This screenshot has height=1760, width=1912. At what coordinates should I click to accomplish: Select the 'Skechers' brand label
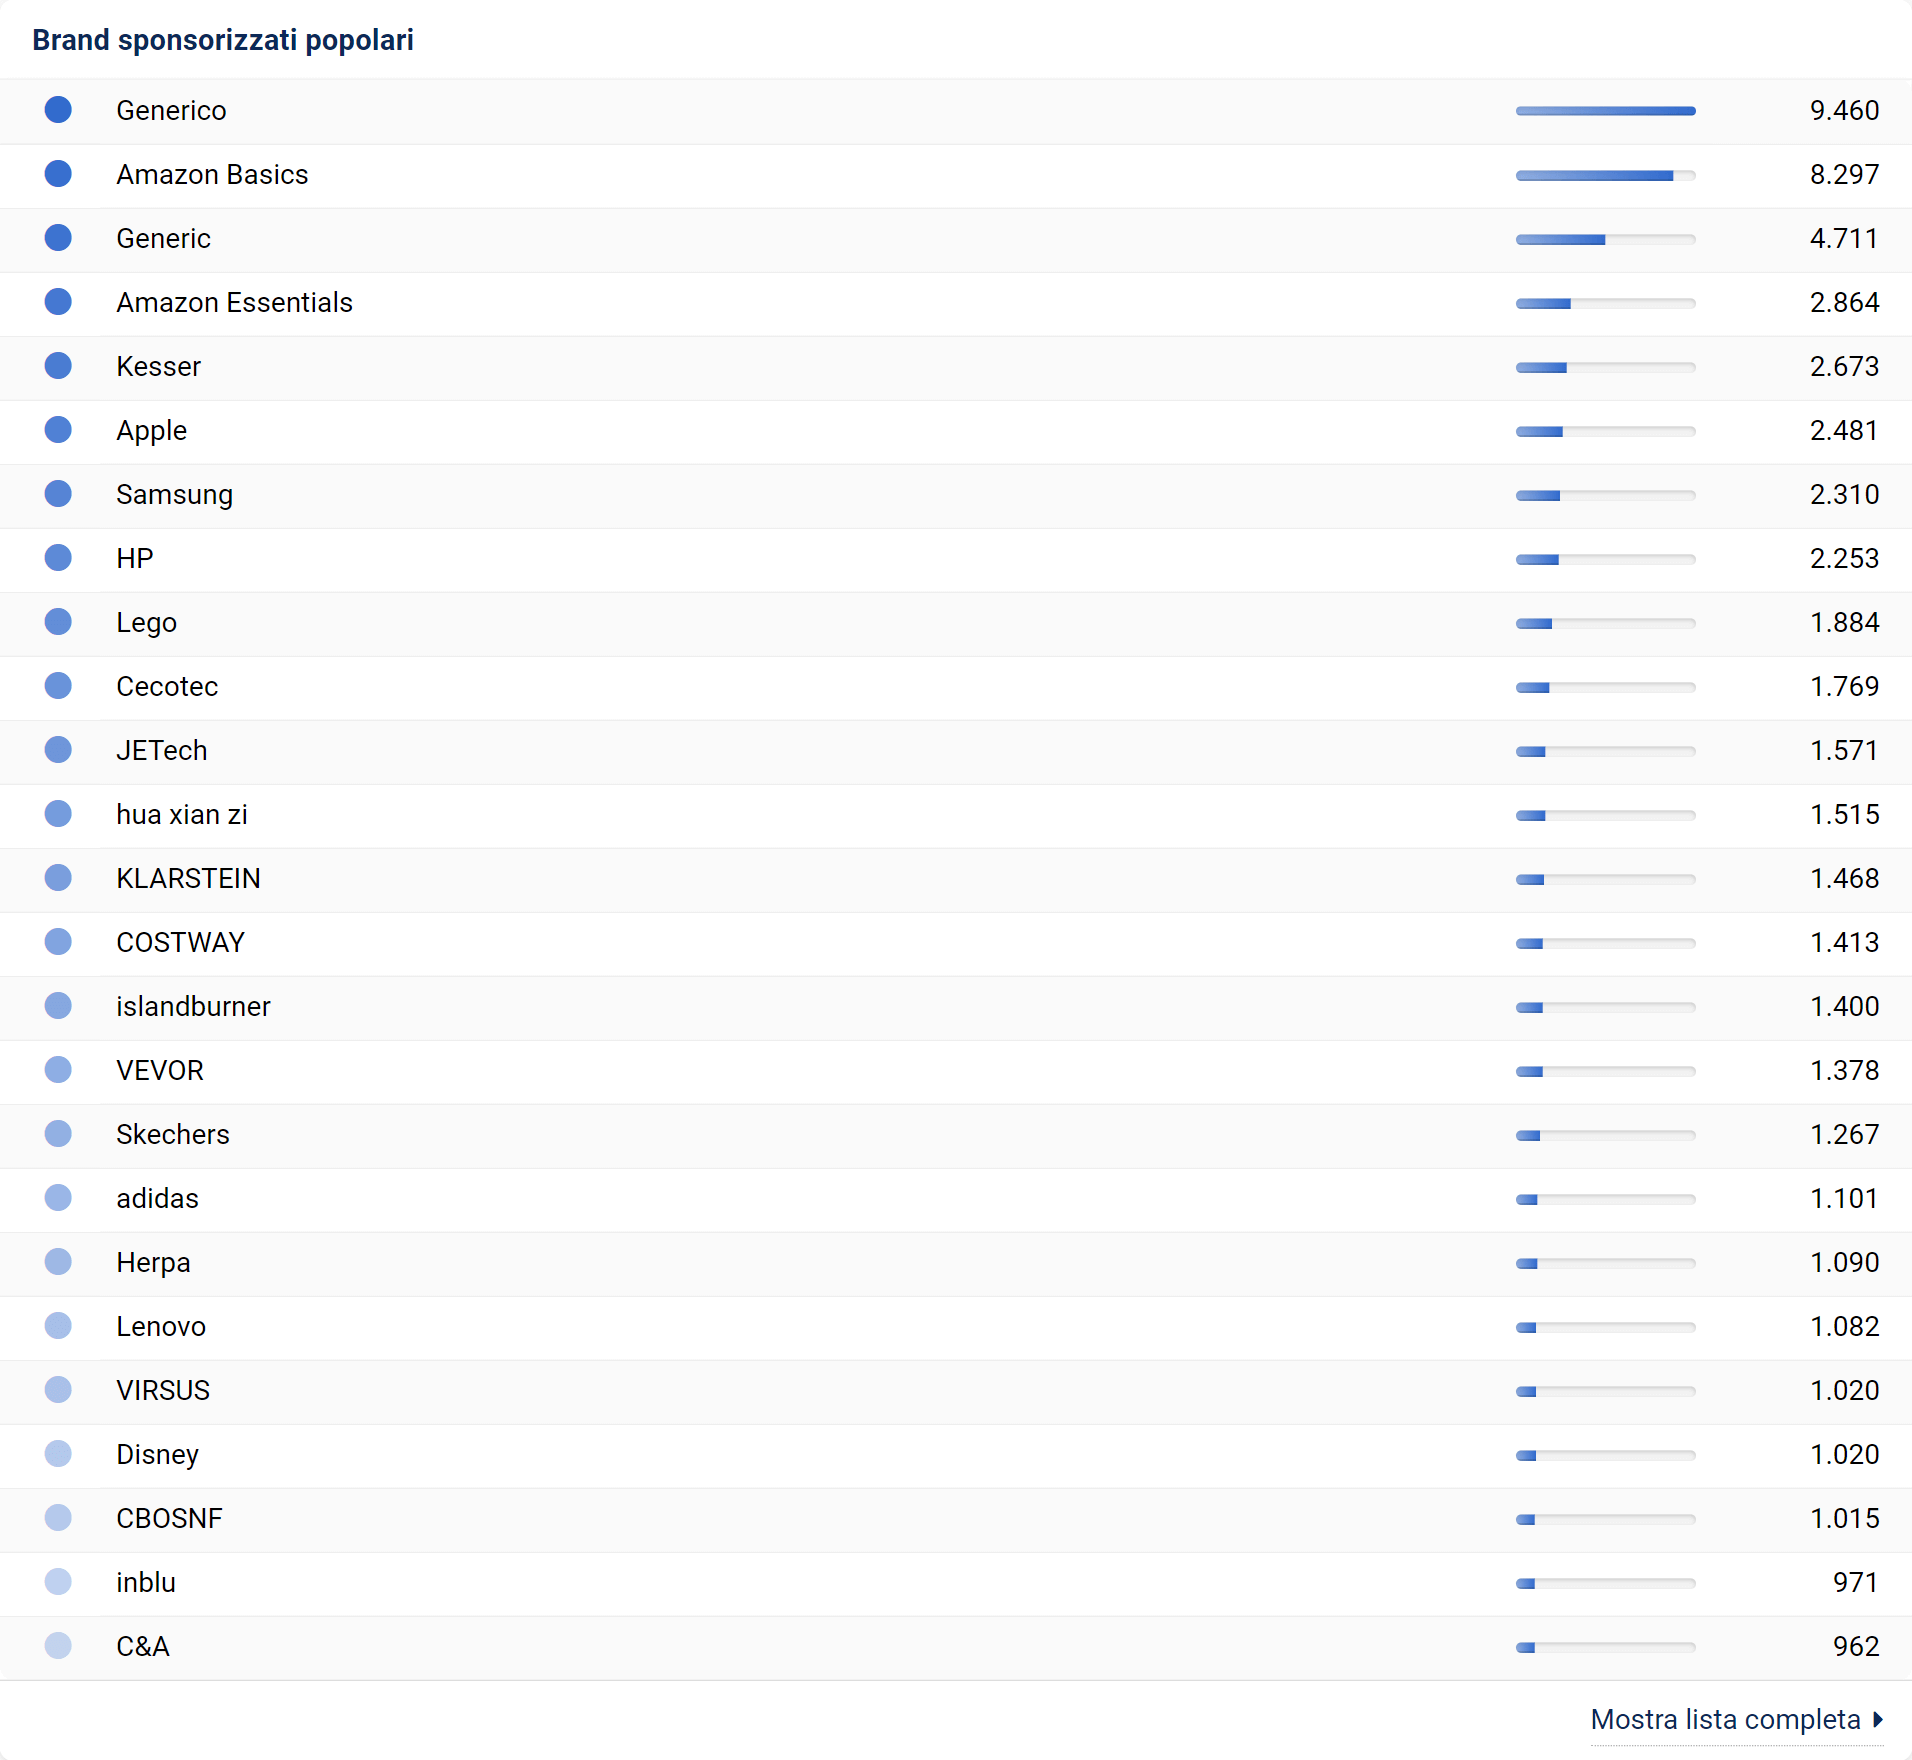pos(172,1134)
